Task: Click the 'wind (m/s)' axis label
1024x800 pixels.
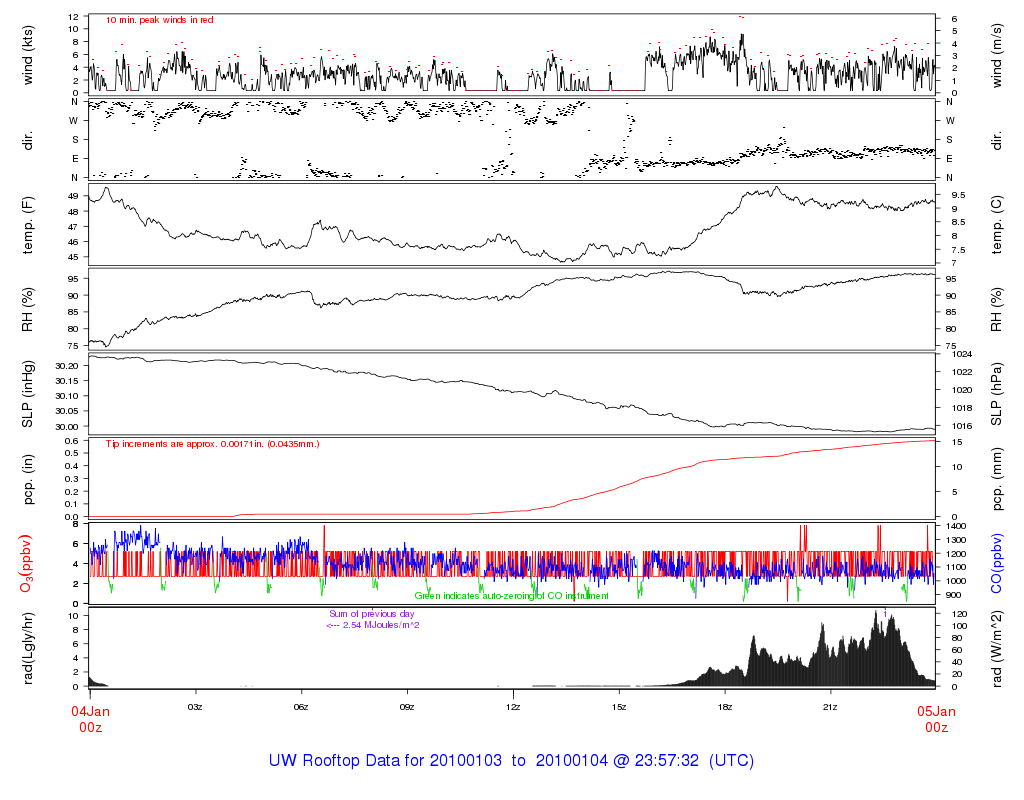Action: (997, 55)
